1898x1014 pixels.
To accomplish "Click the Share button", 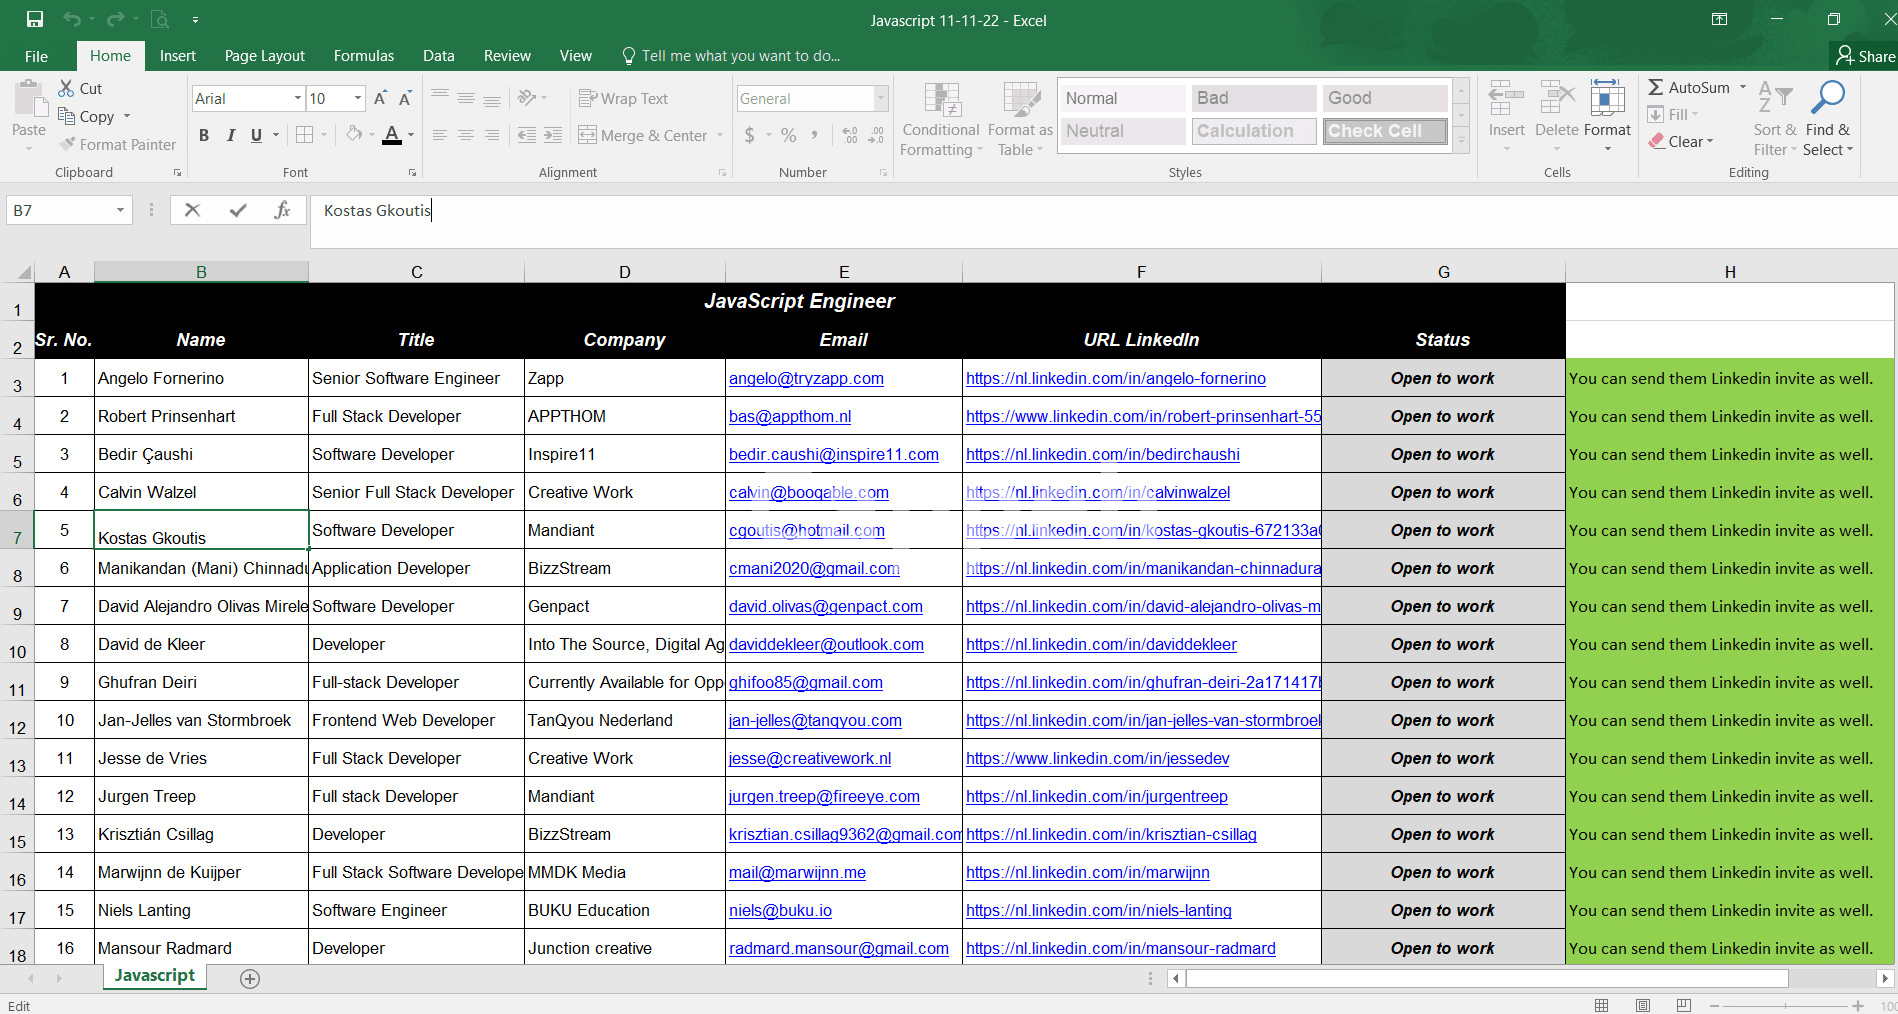I will [1865, 56].
